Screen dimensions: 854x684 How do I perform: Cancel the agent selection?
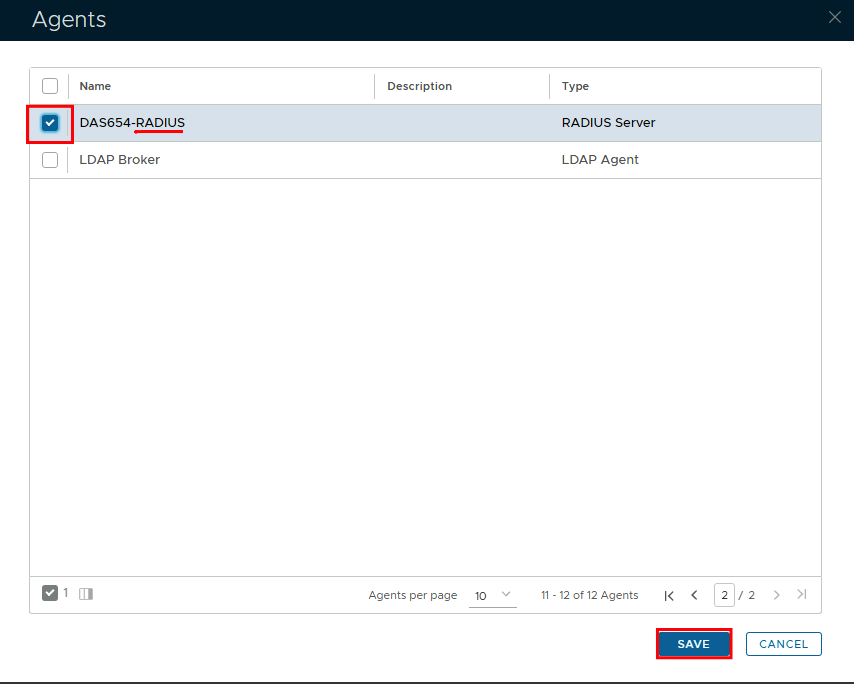point(783,644)
